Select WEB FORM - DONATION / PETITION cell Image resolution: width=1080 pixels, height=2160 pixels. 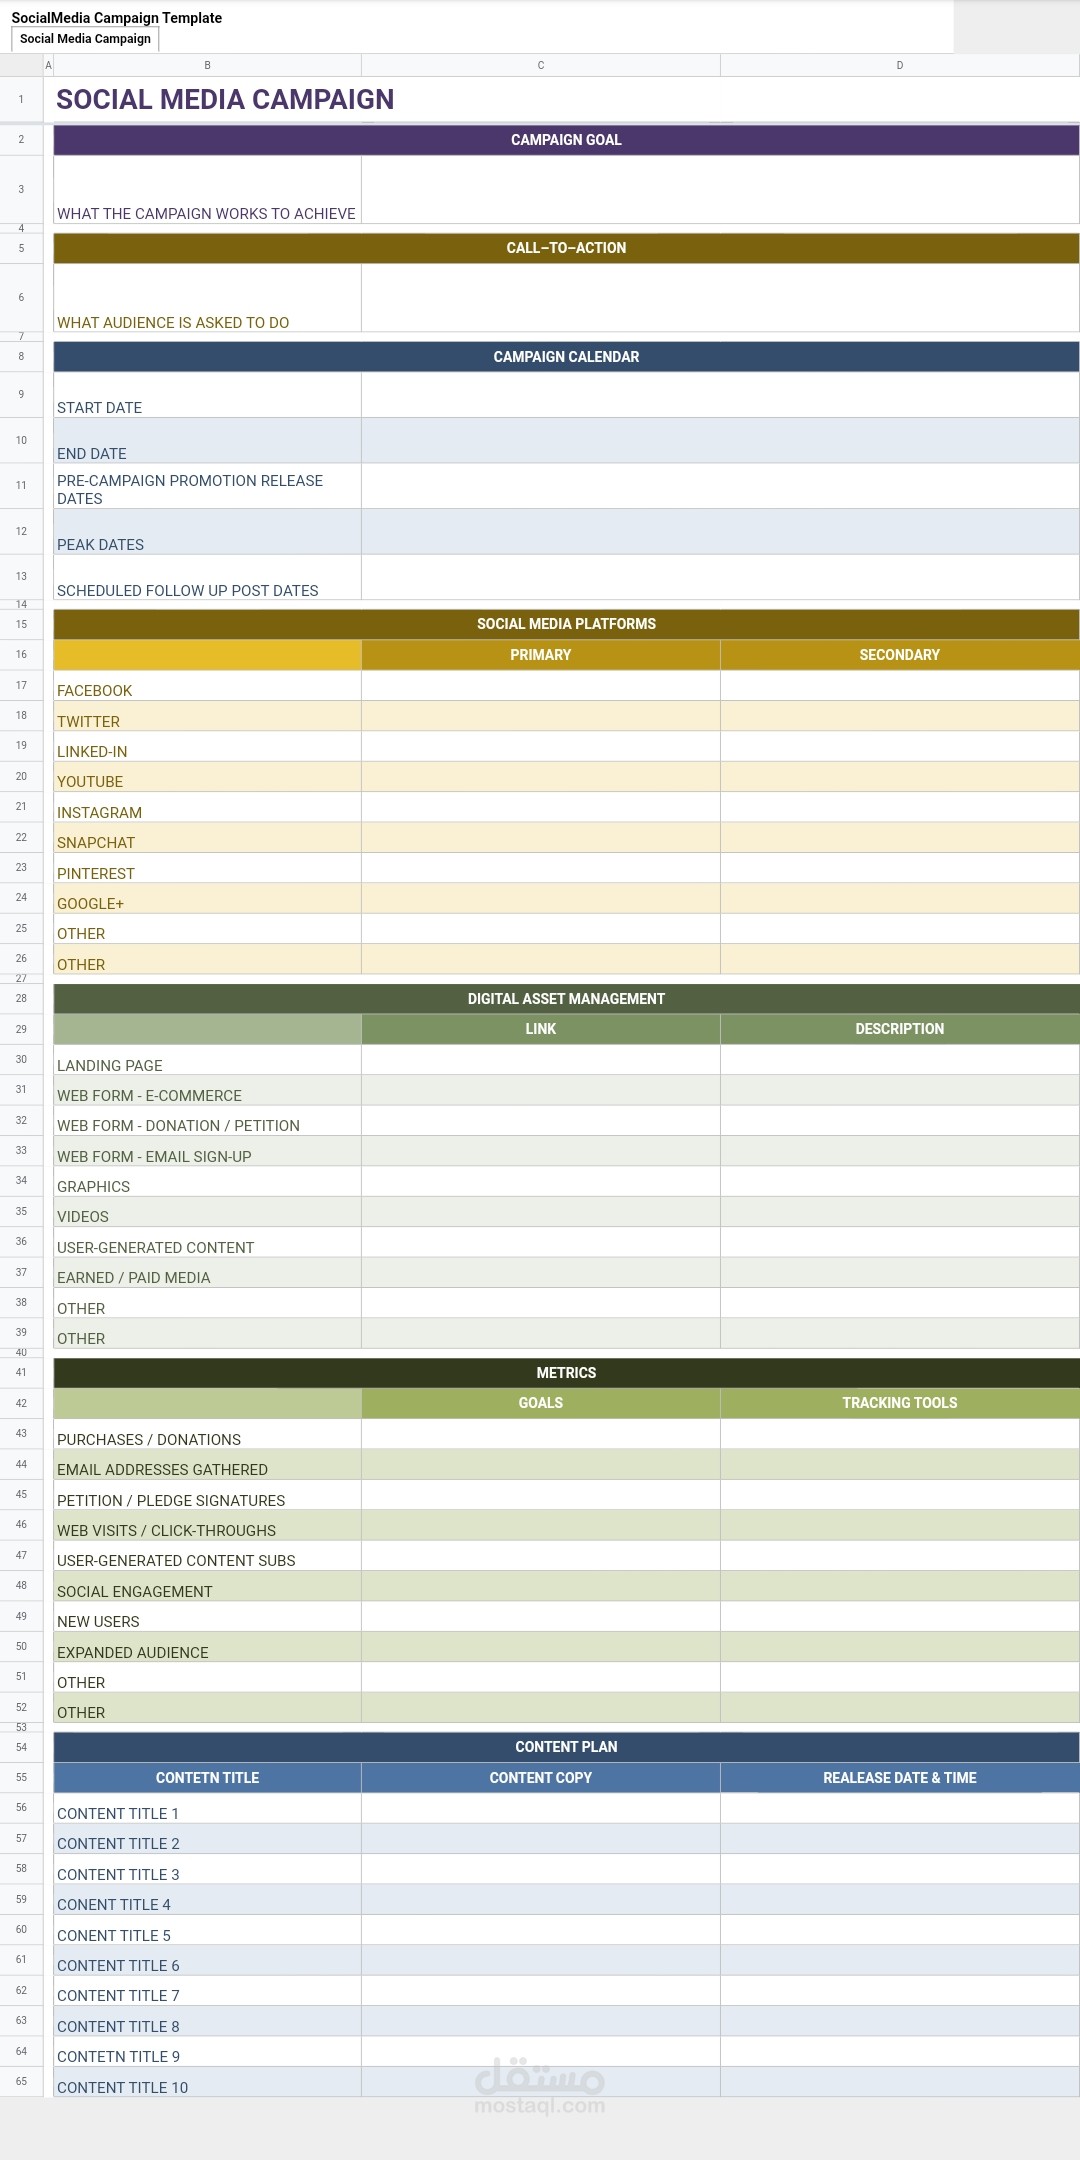pos(207,1120)
